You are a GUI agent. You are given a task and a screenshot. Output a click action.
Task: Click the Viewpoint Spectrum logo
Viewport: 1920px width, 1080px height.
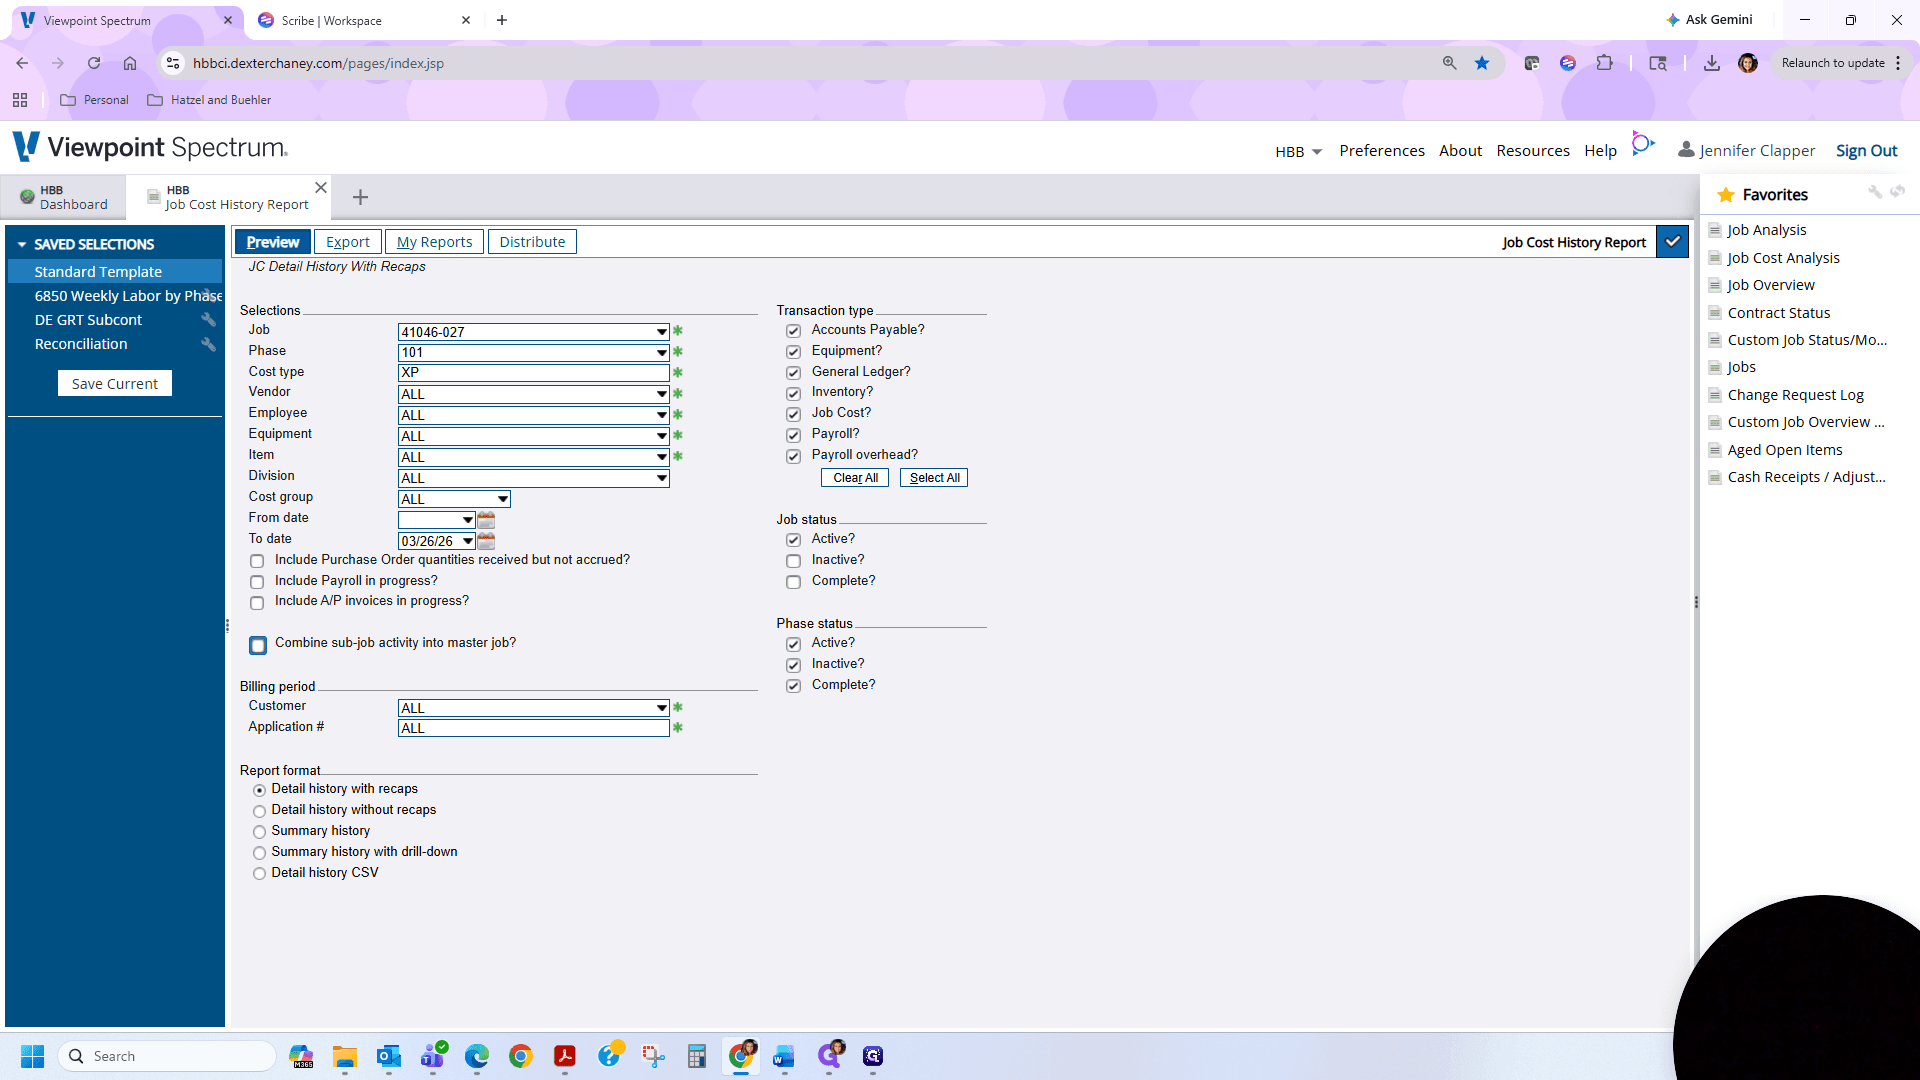point(150,148)
